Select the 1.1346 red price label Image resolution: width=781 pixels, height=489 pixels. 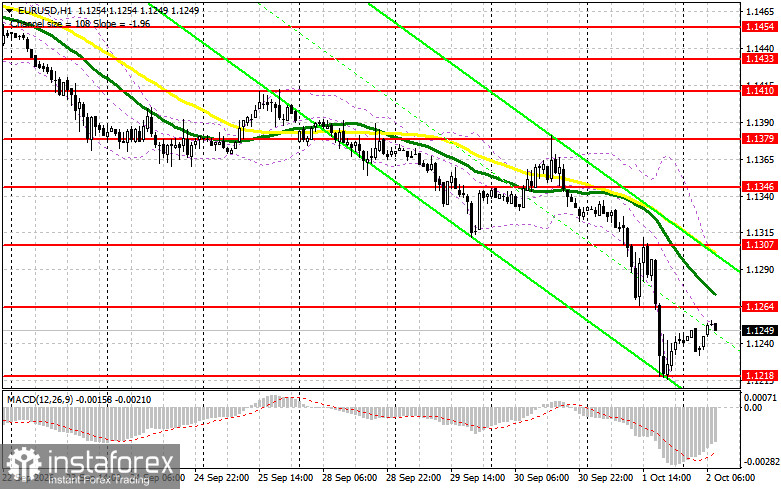click(759, 187)
